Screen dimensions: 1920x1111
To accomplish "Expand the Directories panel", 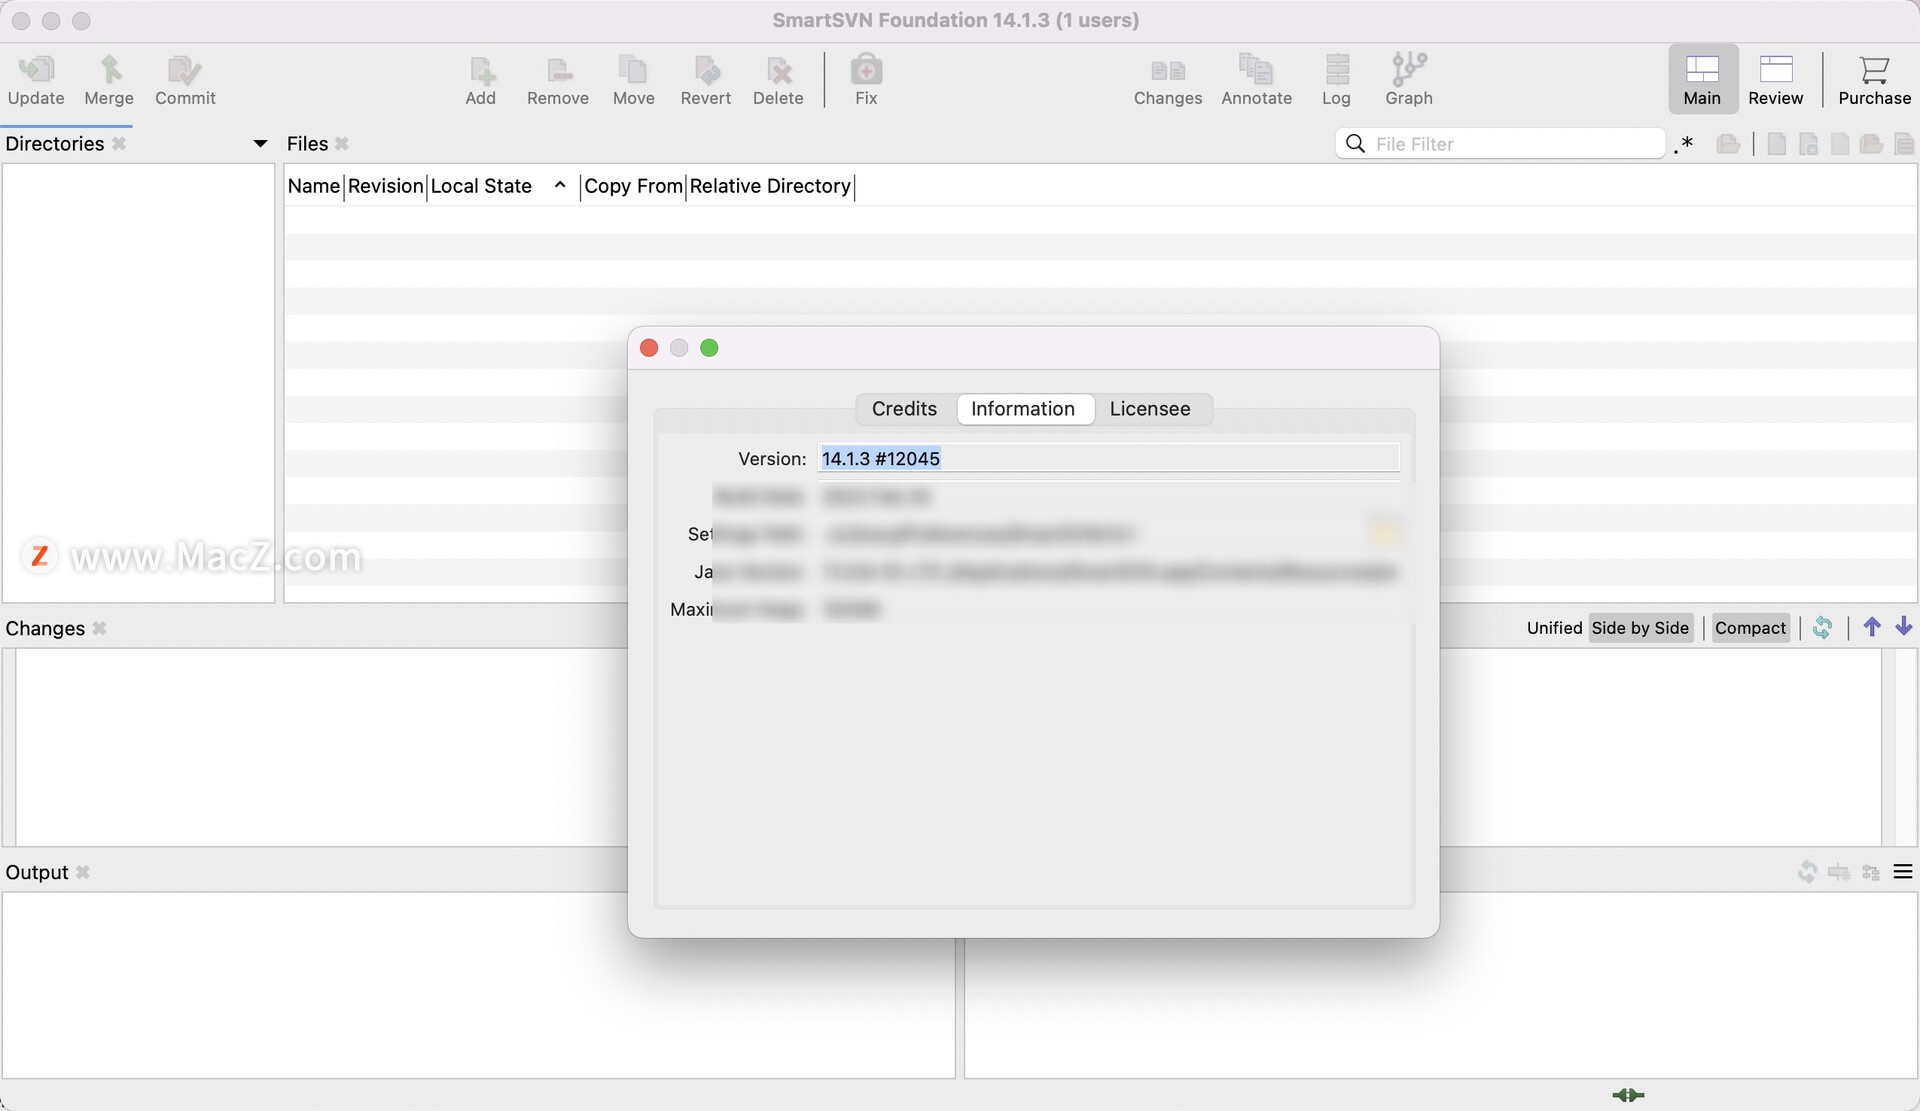I will (258, 143).
